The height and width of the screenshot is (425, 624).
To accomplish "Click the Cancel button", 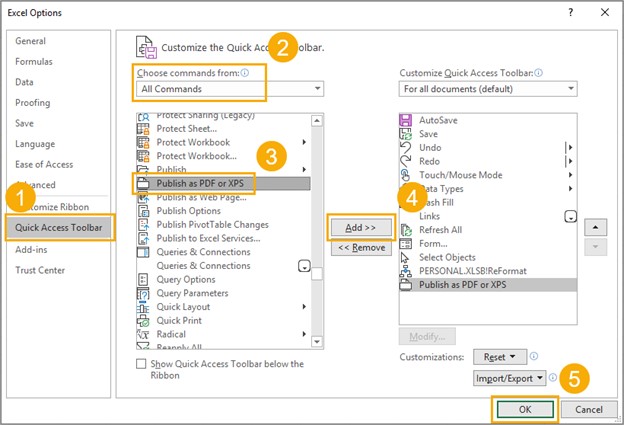I will [x=589, y=409].
